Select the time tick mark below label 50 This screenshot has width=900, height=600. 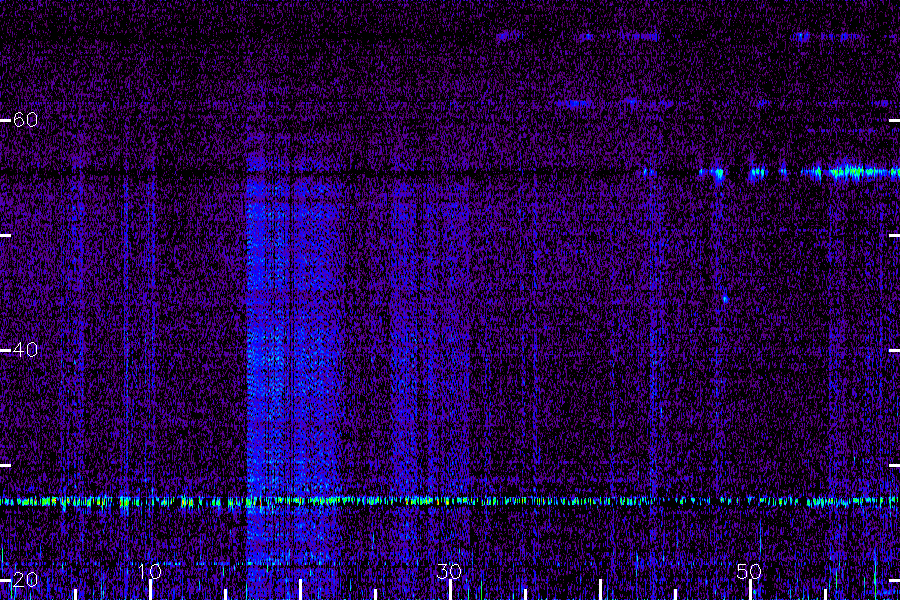click(750, 590)
